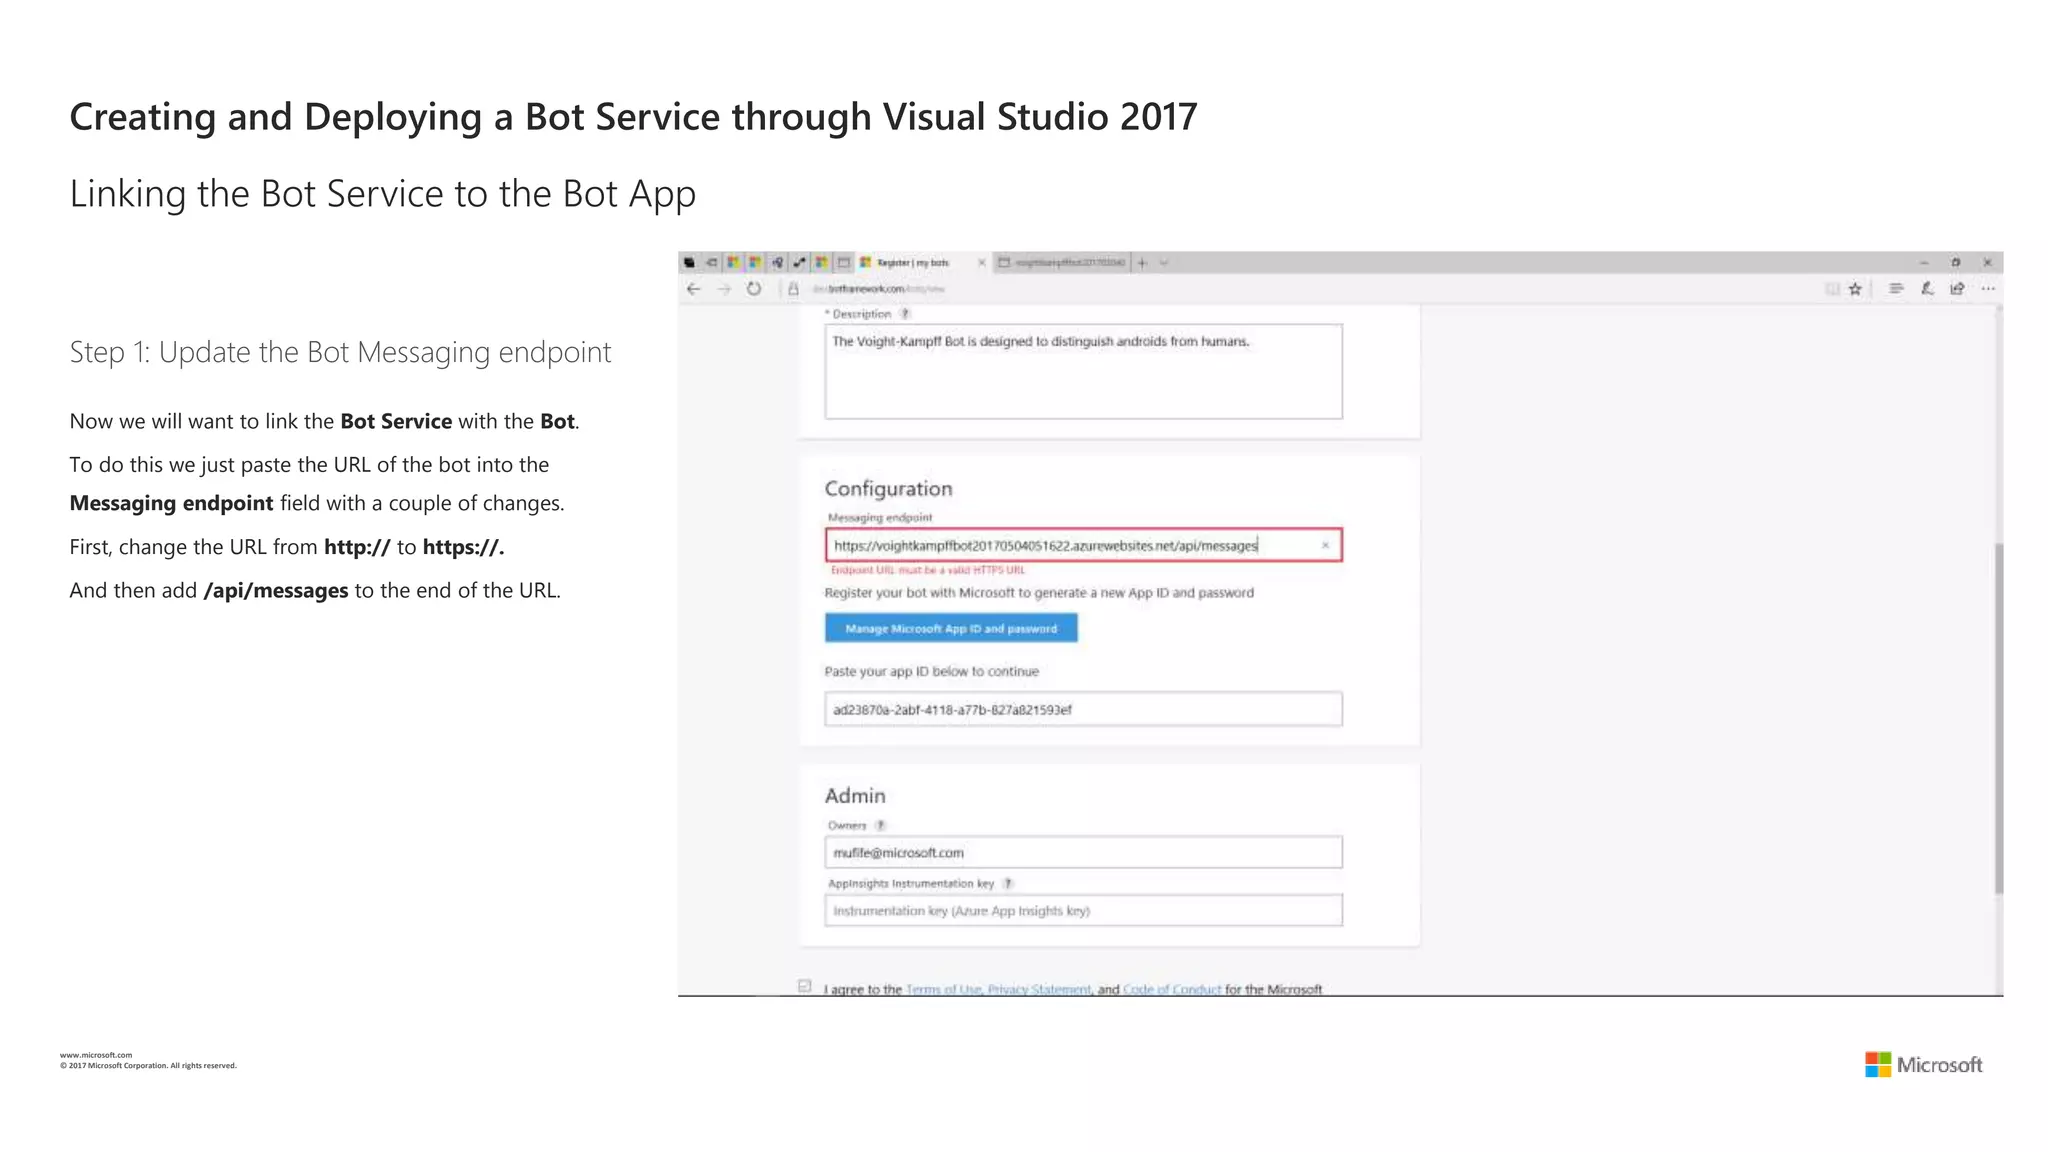Viewport: 2048px width, 1152px height.
Task: Open the Edge settings ellipsis menu
Action: click(x=1988, y=289)
